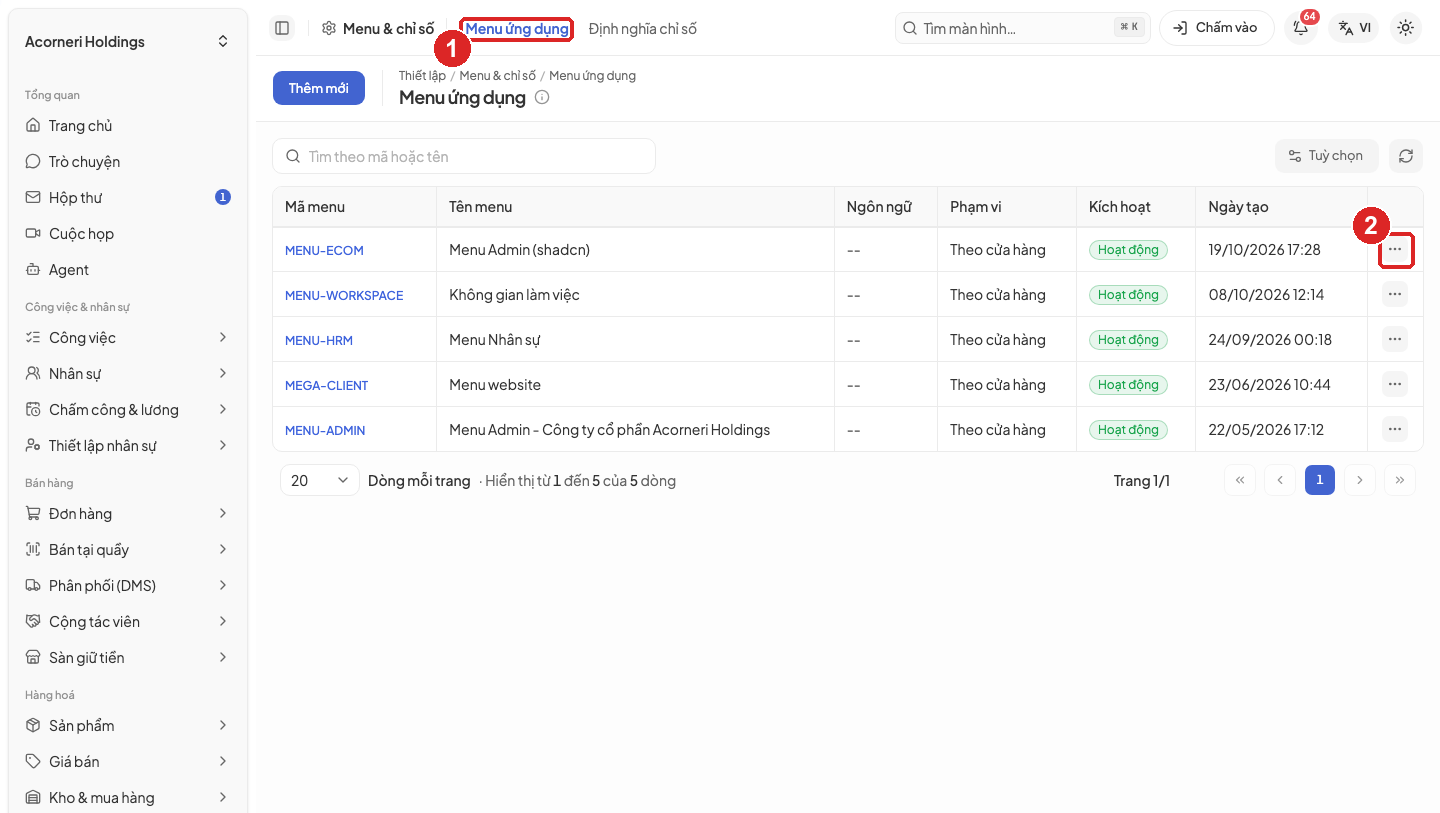The height and width of the screenshot is (813, 1440).
Task: Open the MENU-ECOM code link
Action: point(324,250)
